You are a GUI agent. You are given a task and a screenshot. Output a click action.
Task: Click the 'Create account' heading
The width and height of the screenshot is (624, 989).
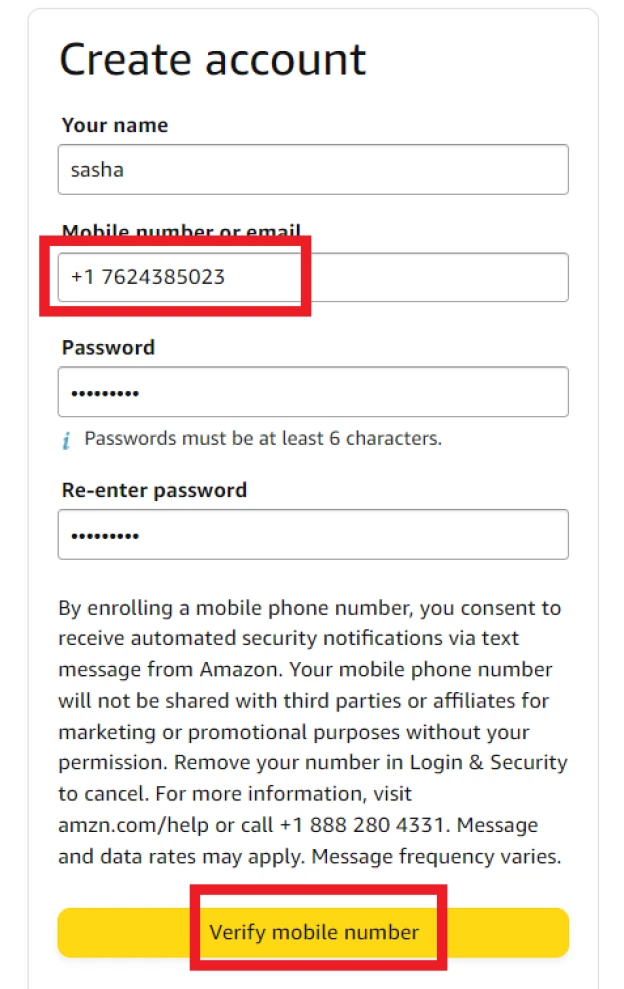click(213, 59)
